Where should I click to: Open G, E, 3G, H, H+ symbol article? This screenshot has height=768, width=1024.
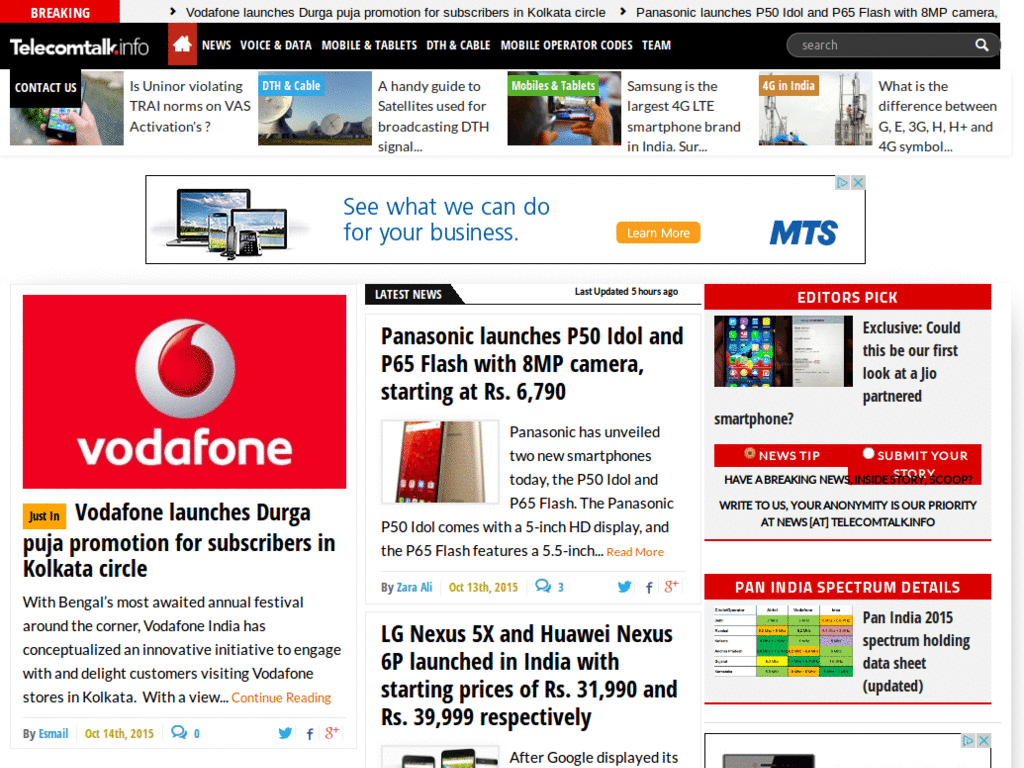(x=937, y=116)
